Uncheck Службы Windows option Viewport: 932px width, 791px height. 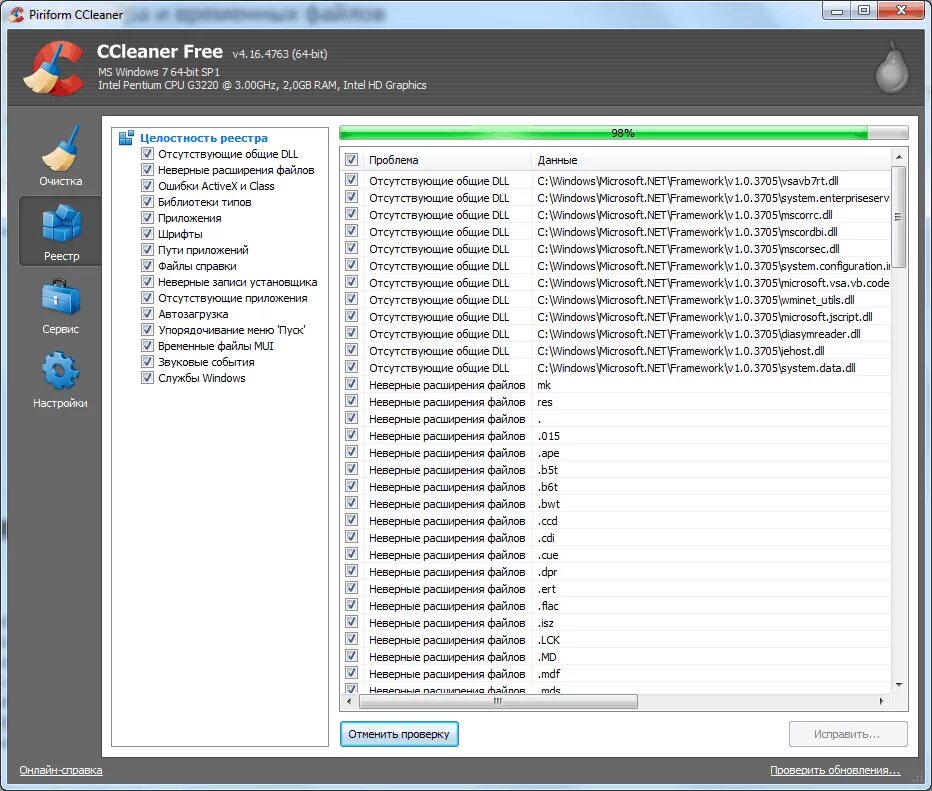[x=147, y=378]
